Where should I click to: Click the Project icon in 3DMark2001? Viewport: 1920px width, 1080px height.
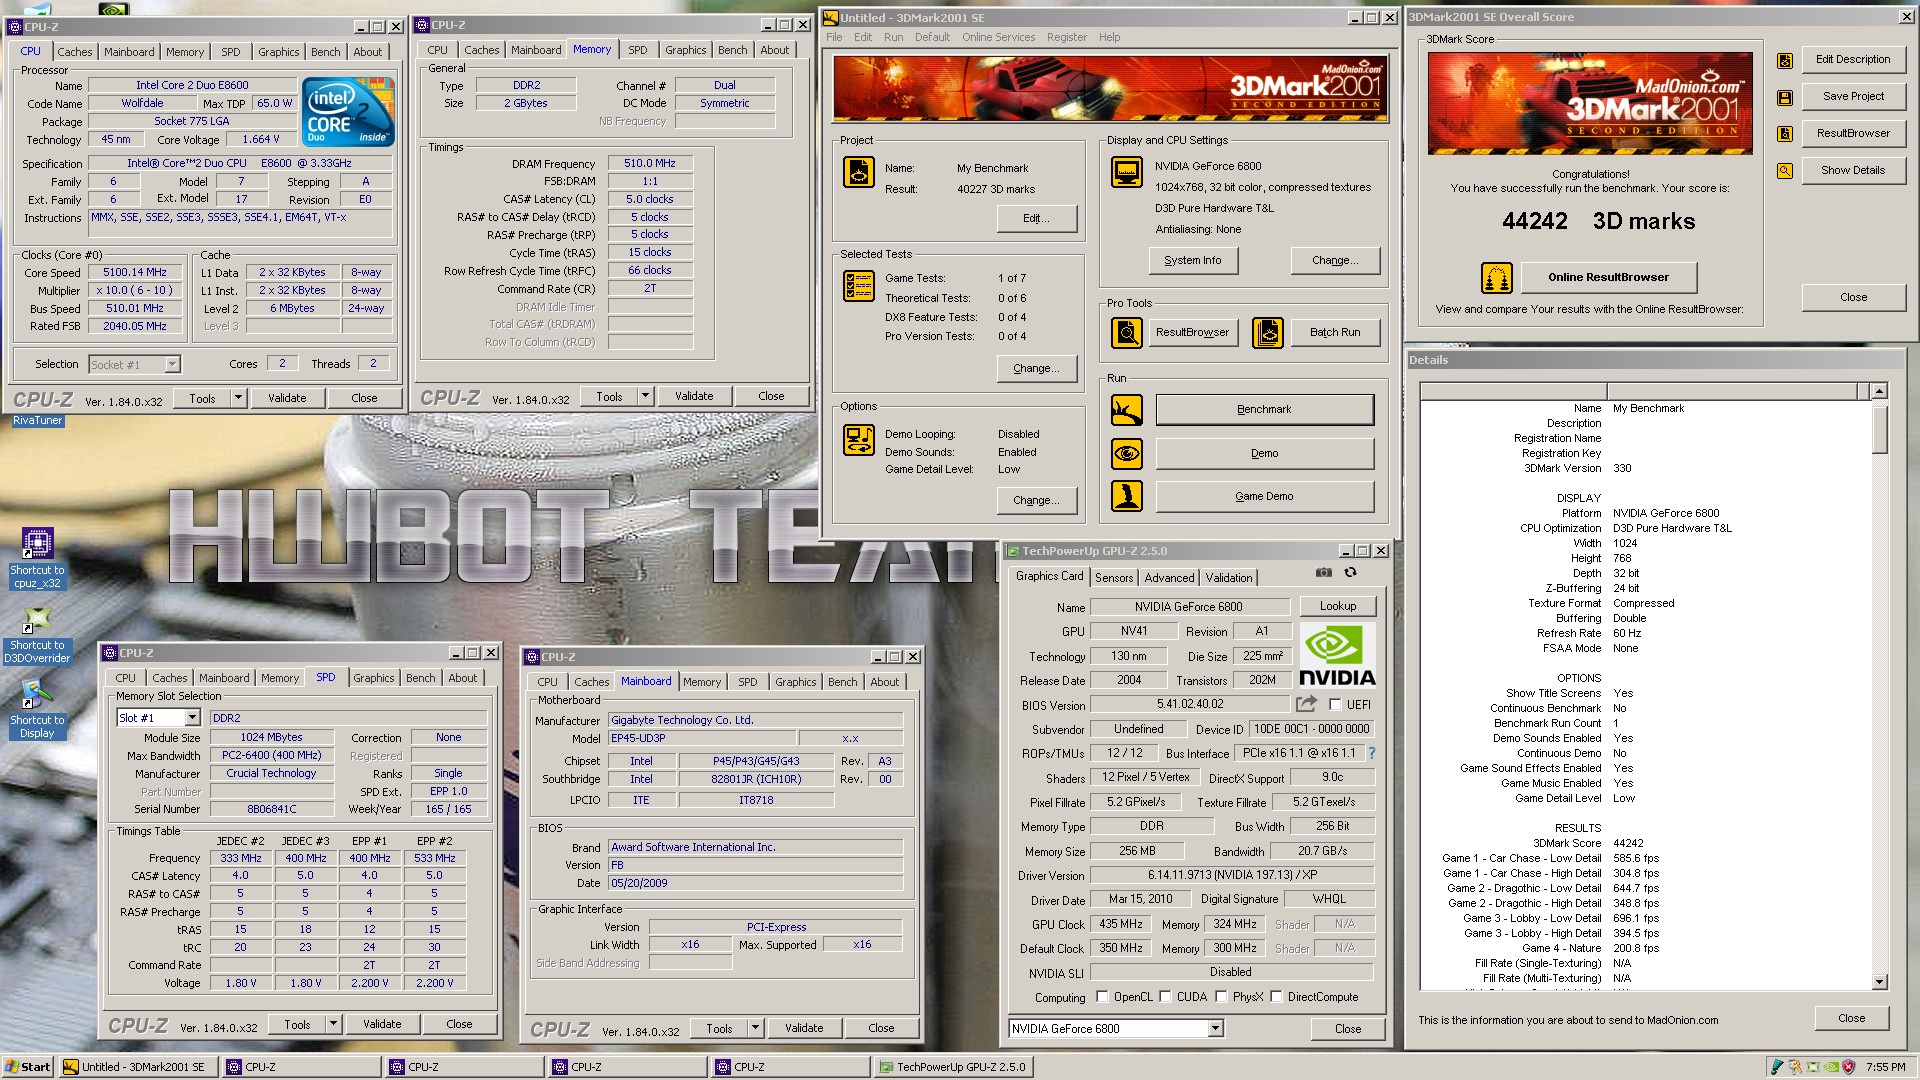click(859, 173)
